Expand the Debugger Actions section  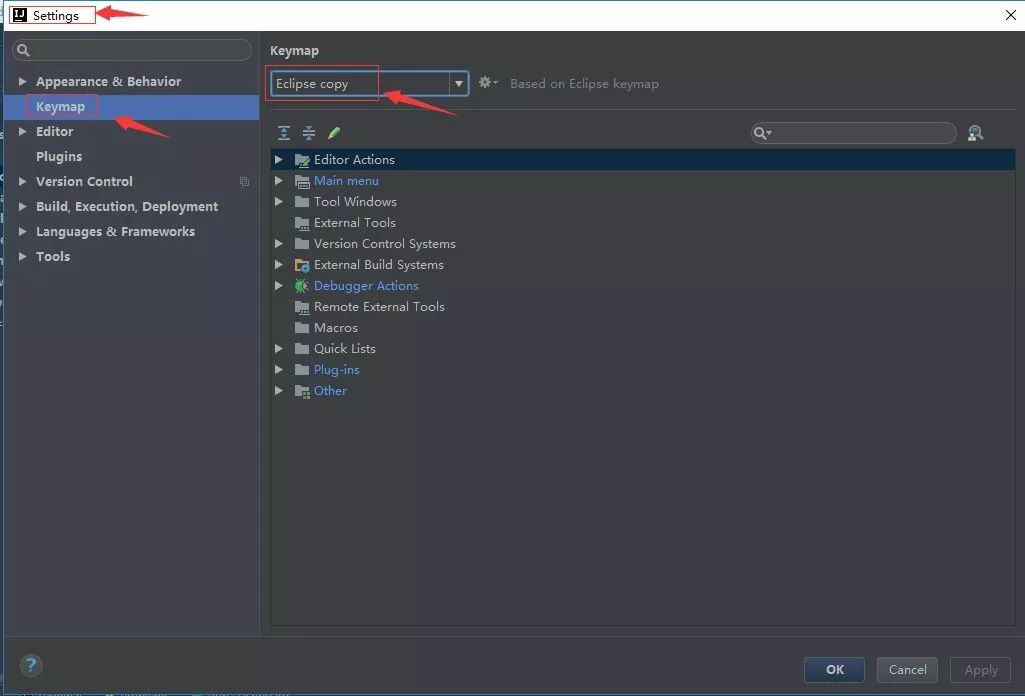coord(279,285)
